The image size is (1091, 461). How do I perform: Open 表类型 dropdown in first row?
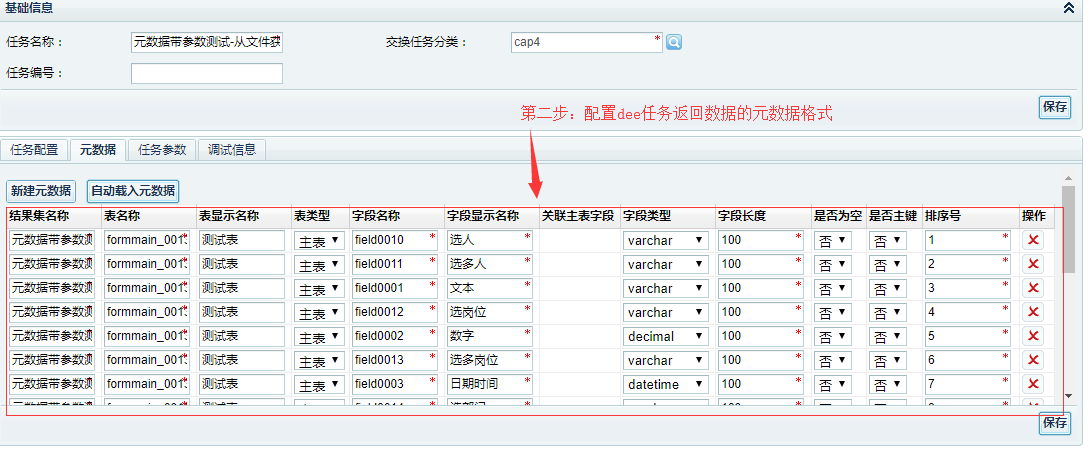[320, 241]
